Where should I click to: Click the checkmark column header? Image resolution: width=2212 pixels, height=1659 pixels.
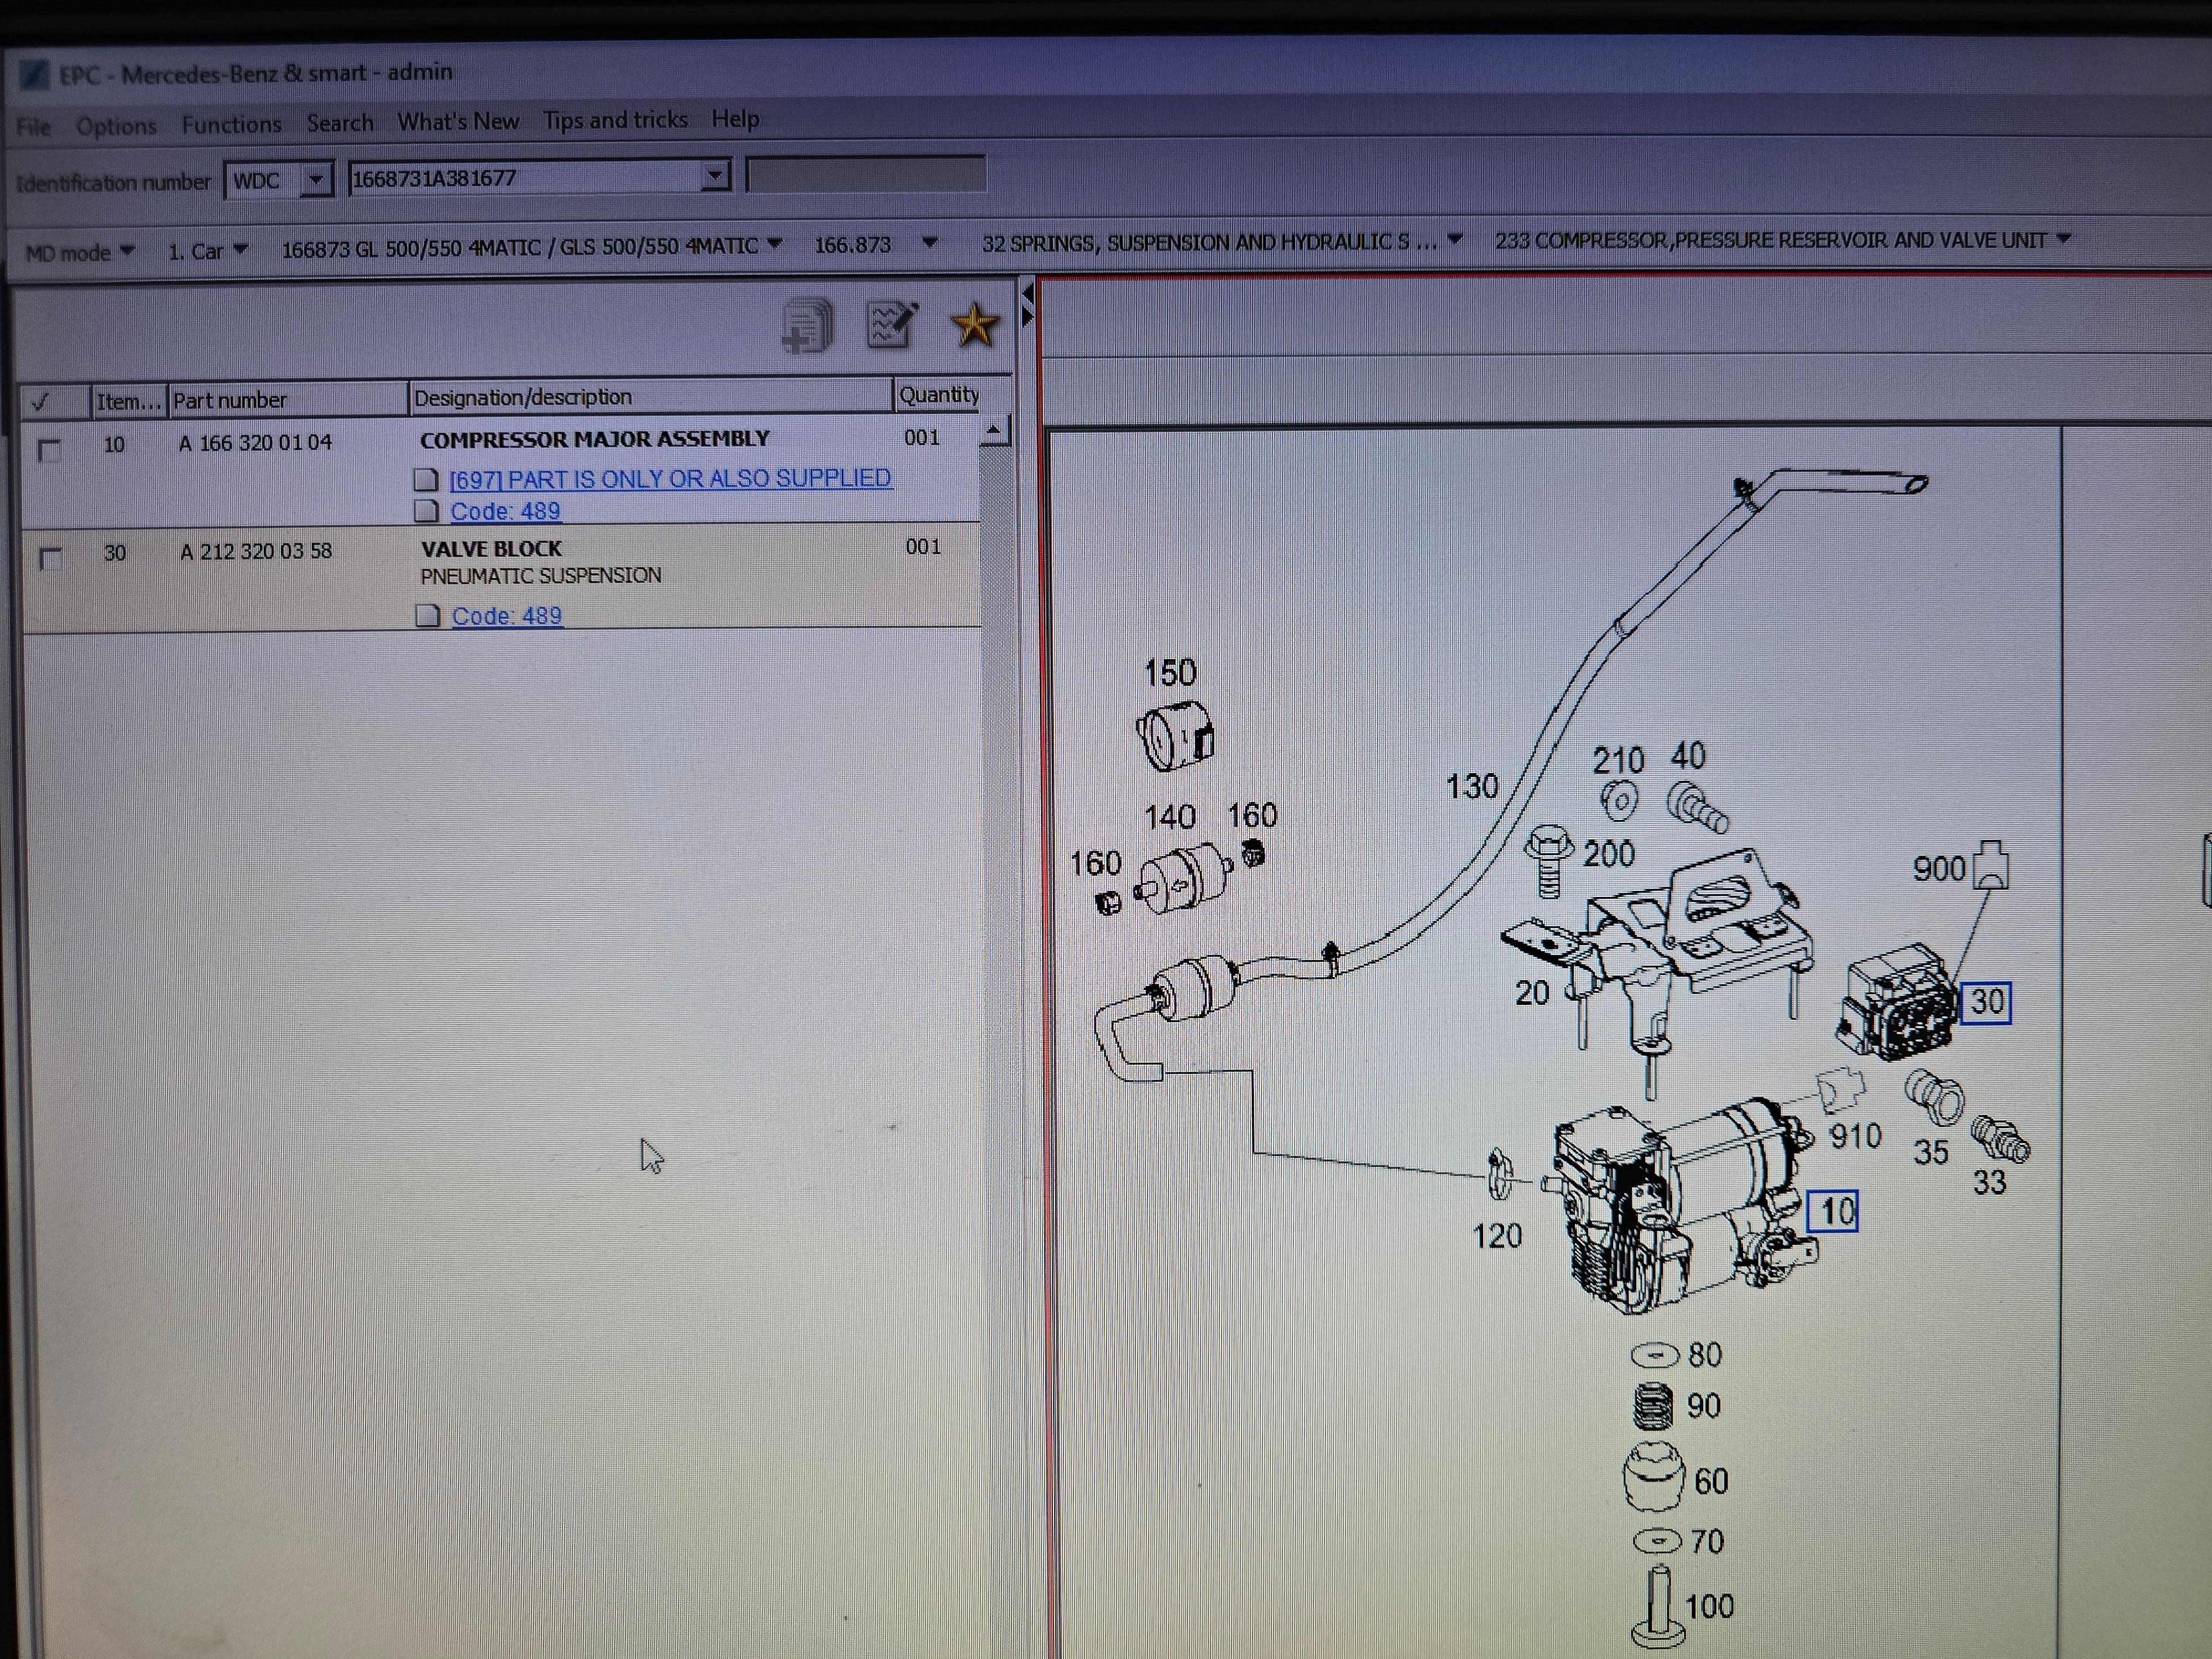tap(54, 401)
